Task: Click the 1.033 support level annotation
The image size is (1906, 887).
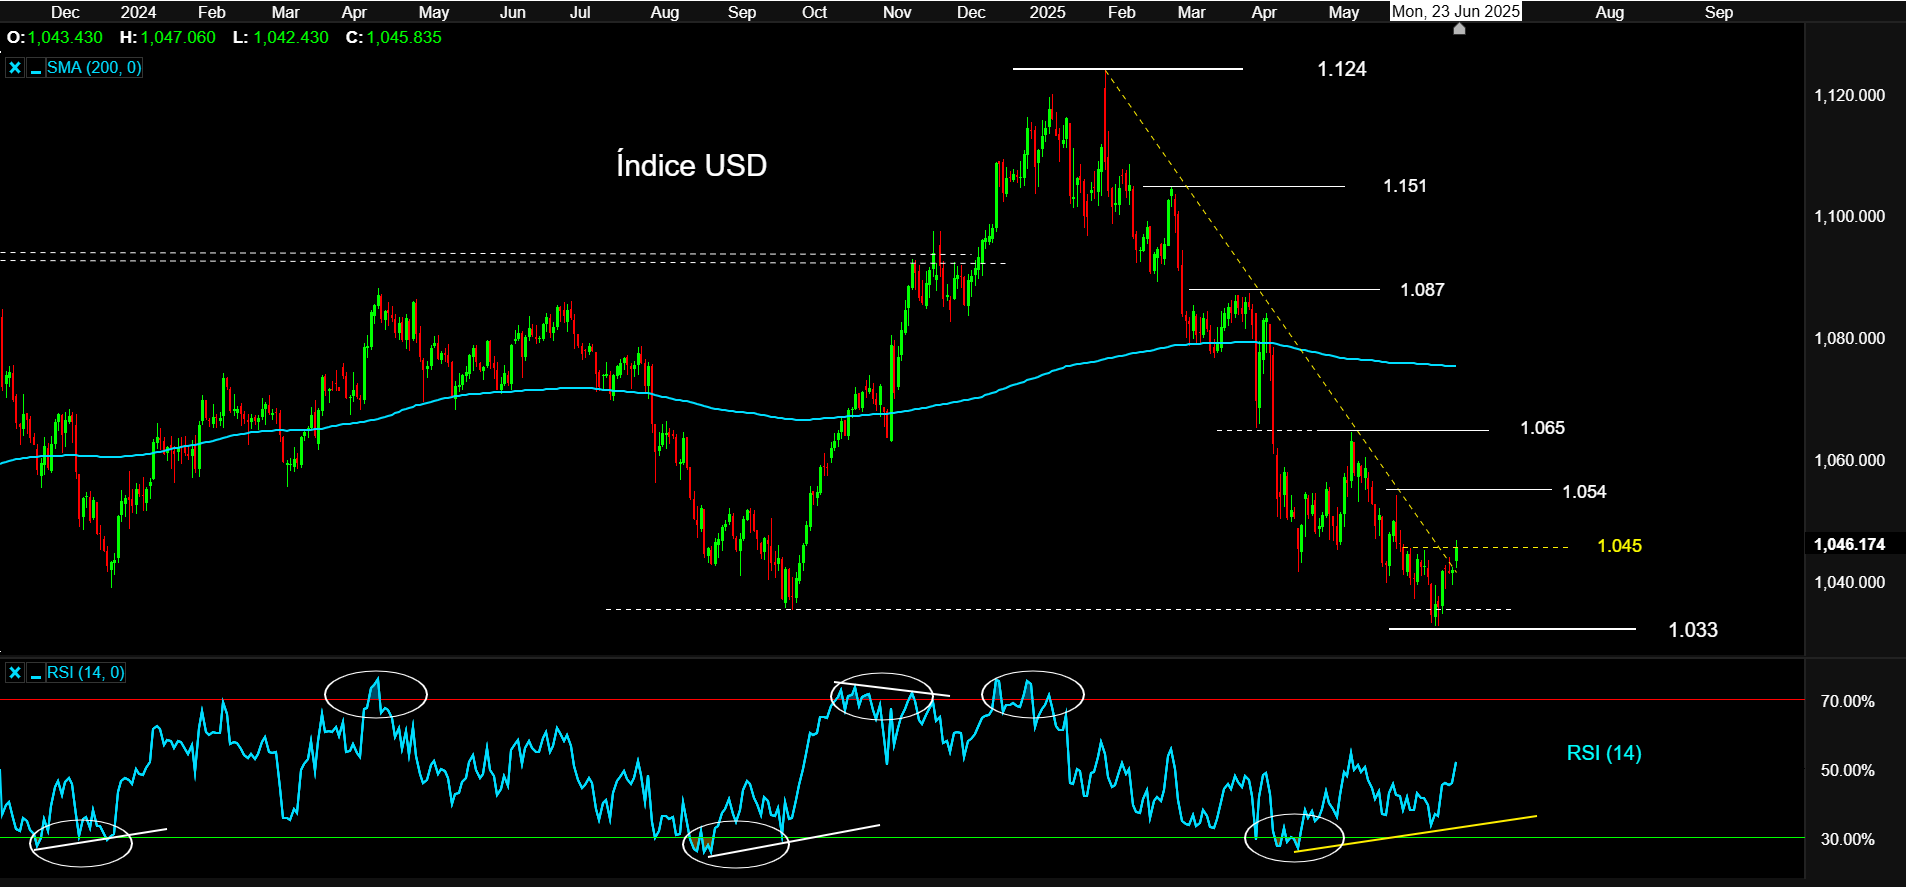Action: tap(1693, 630)
